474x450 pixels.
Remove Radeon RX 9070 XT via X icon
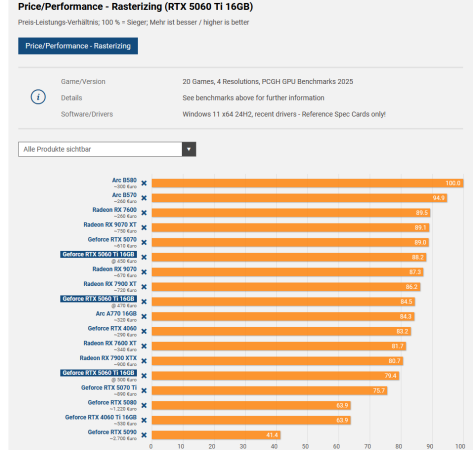(x=144, y=228)
